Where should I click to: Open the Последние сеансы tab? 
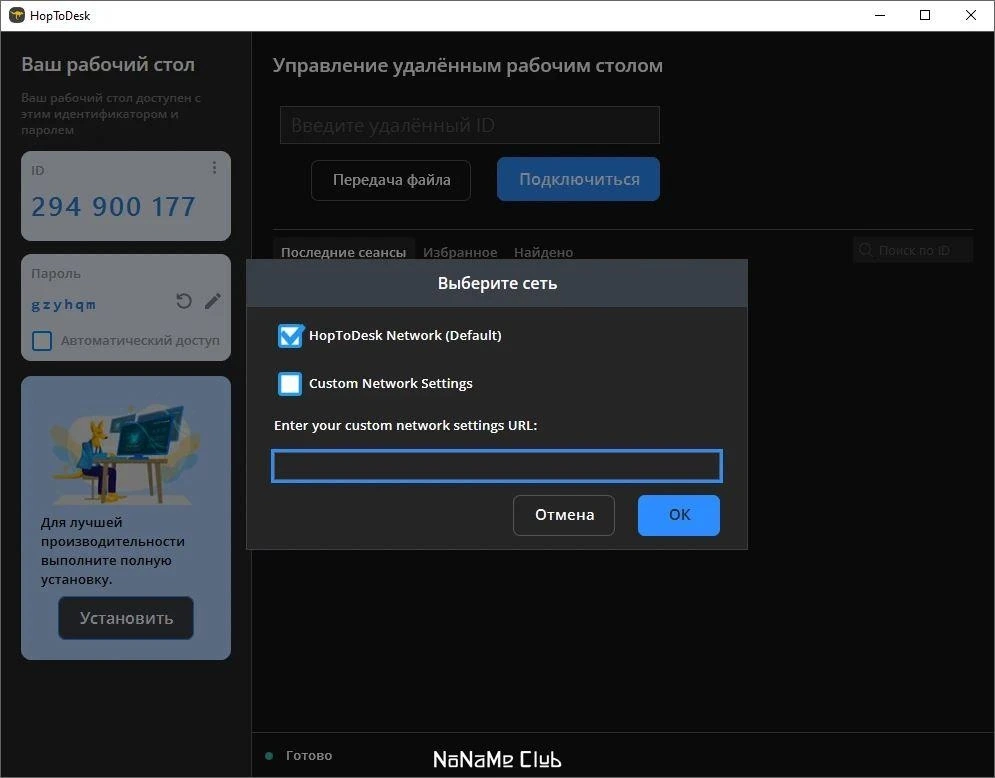(343, 252)
